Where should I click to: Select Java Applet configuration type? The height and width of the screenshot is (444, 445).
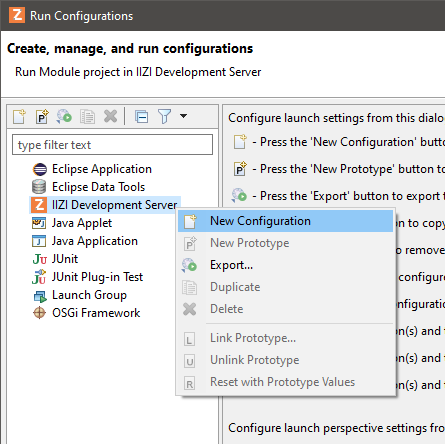pyautogui.click(x=82, y=223)
